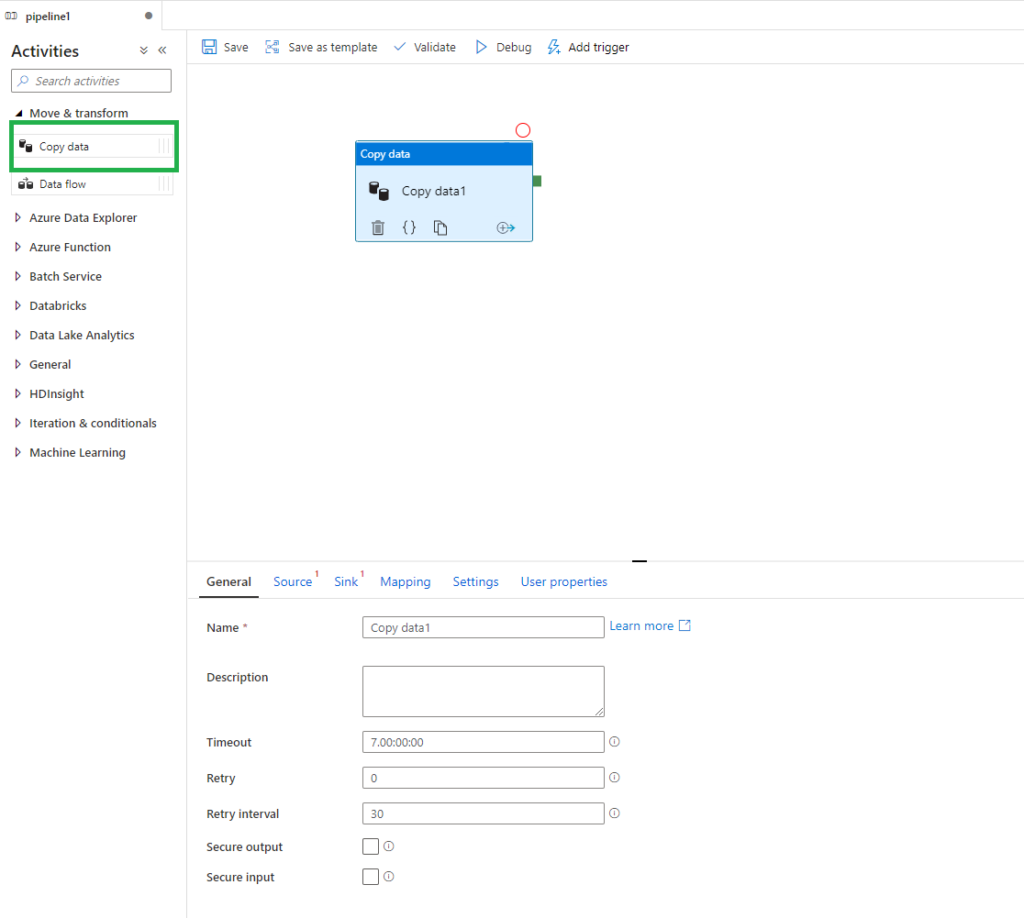This screenshot has height=918, width=1024.
Task: Enable the Secure output checkbox
Action: point(371,847)
